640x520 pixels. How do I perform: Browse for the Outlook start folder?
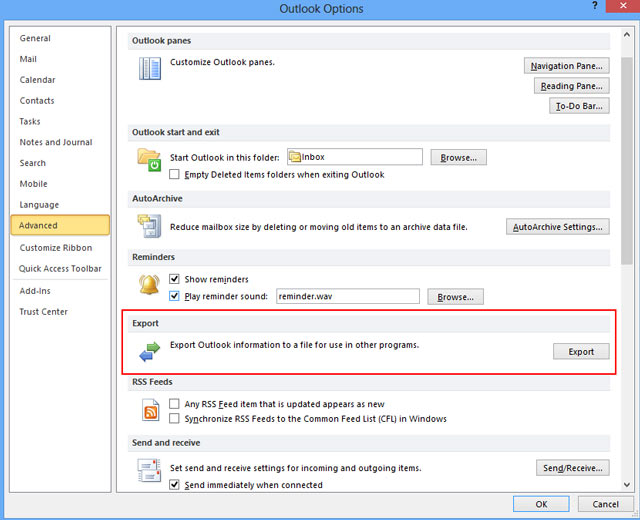pyautogui.click(x=458, y=158)
